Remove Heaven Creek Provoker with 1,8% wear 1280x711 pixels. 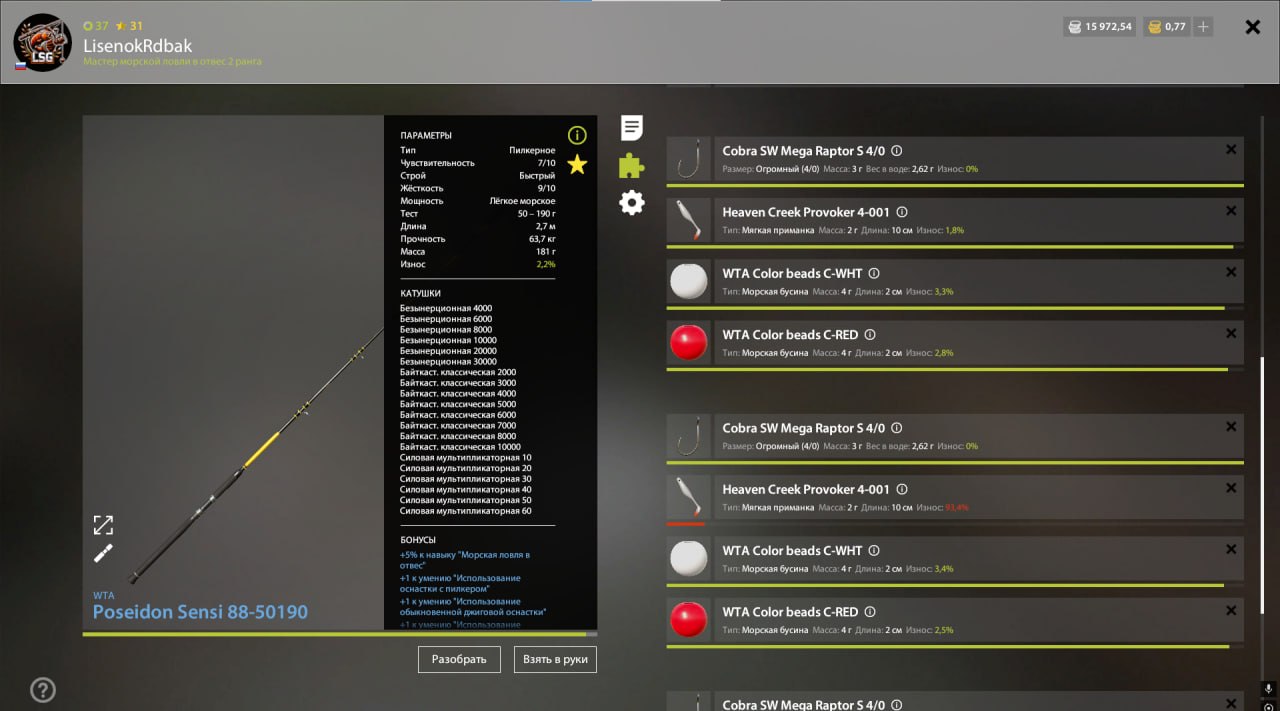point(1231,211)
